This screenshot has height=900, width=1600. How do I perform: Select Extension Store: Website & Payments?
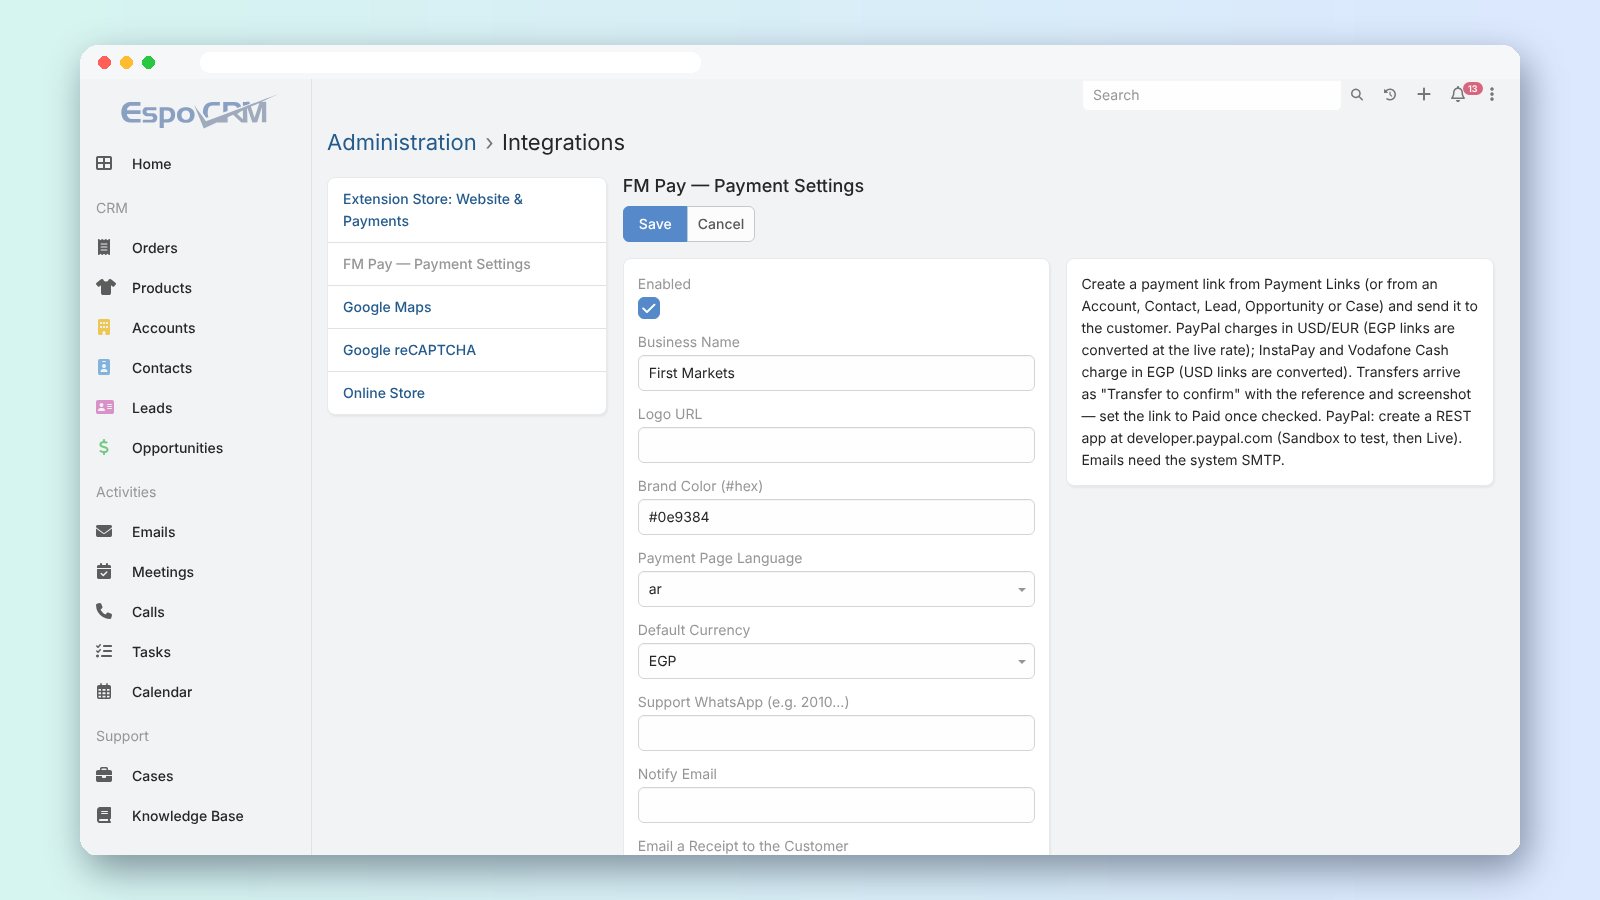pos(467,210)
